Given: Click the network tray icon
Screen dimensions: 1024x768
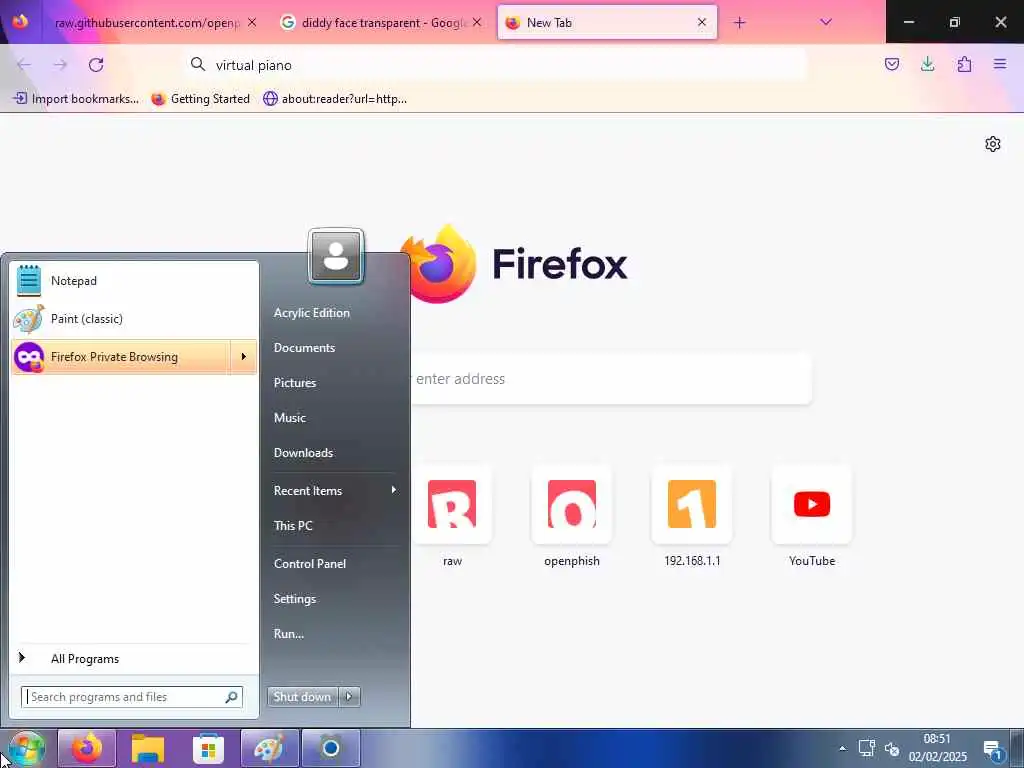Looking at the screenshot, I should (x=867, y=748).
